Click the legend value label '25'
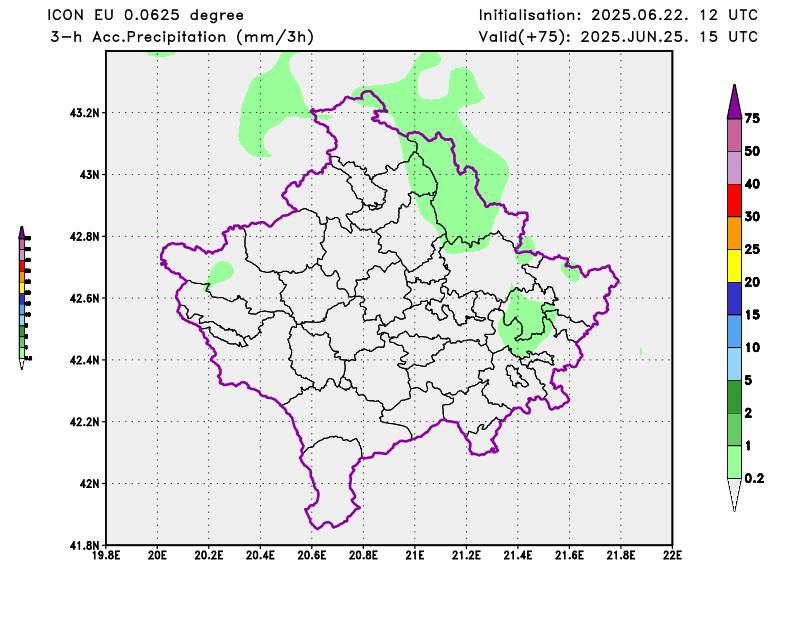 pyautogui.click(x=752, y=249)
